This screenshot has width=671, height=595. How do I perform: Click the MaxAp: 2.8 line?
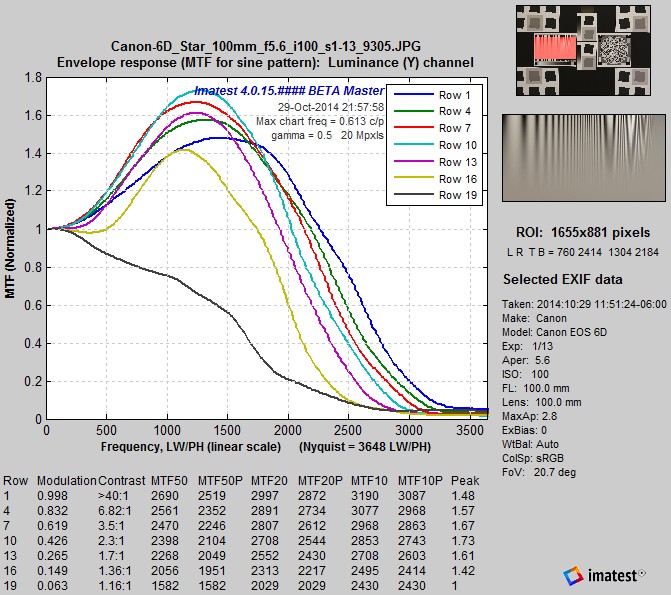530,416
